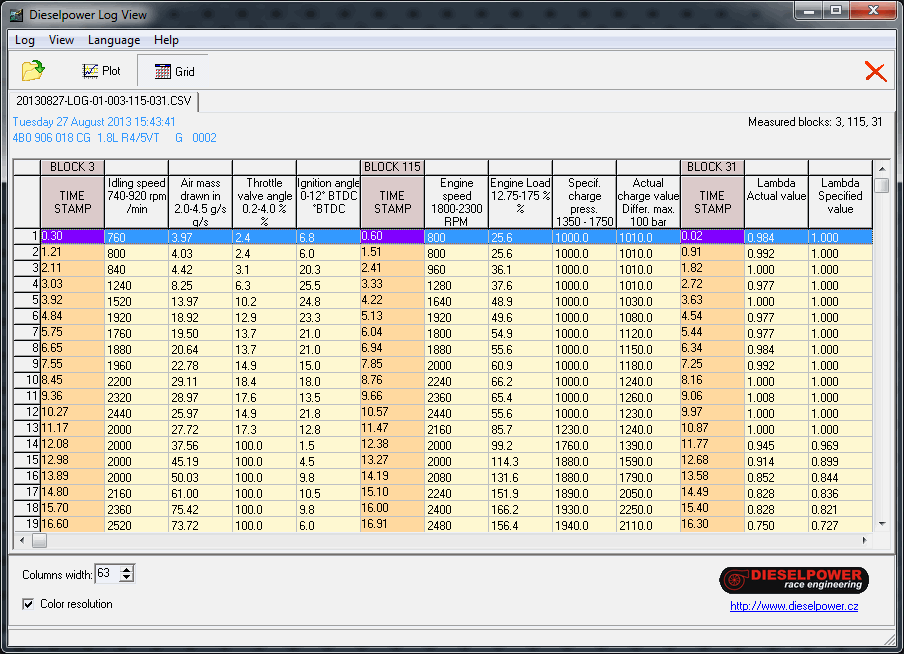
Task: Click engine load cell 166.2
Action: (521, 509)
